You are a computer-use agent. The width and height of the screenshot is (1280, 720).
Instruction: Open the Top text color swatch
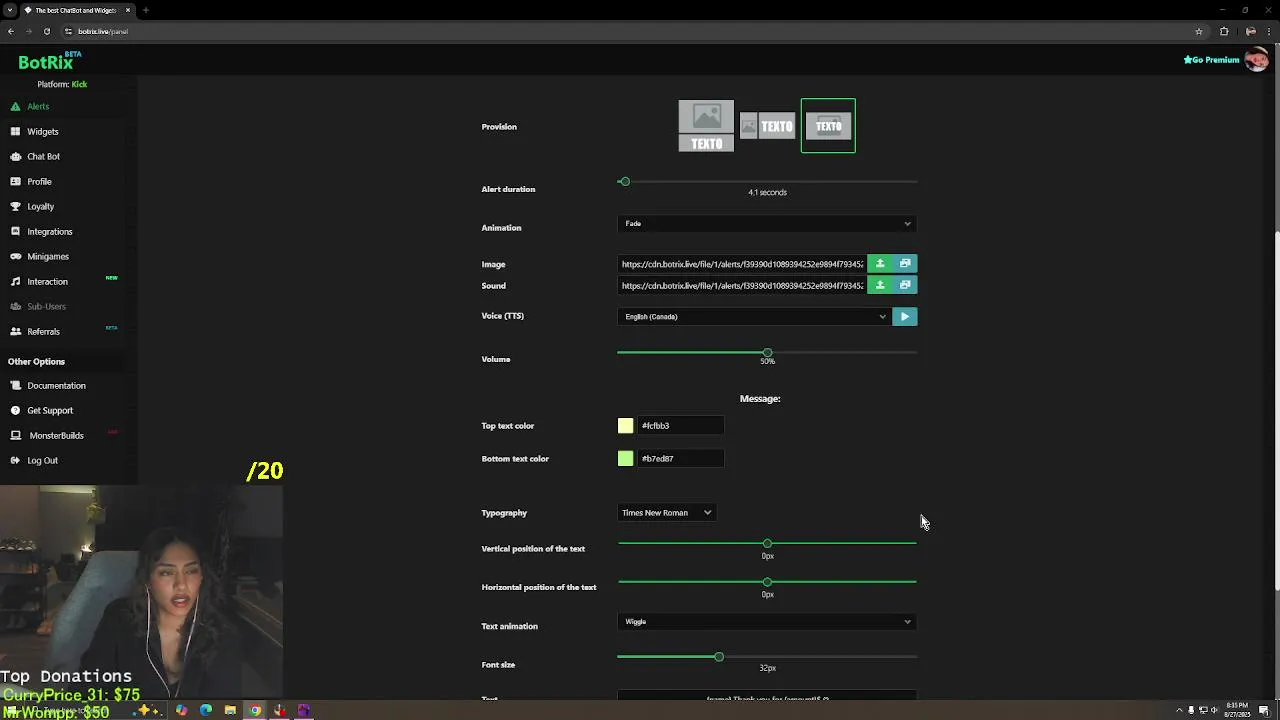(x=625, y=425)
